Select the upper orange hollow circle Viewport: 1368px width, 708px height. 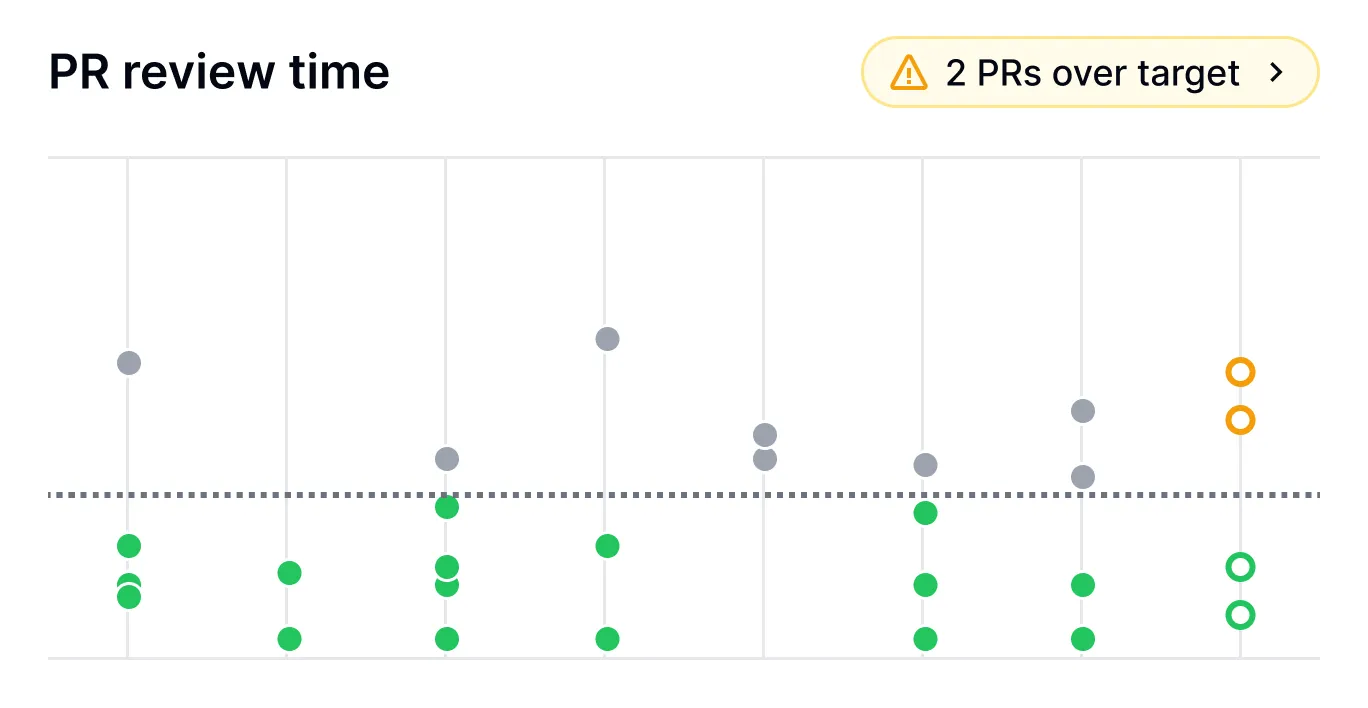pyautogui.click(x=1240, y=373)
